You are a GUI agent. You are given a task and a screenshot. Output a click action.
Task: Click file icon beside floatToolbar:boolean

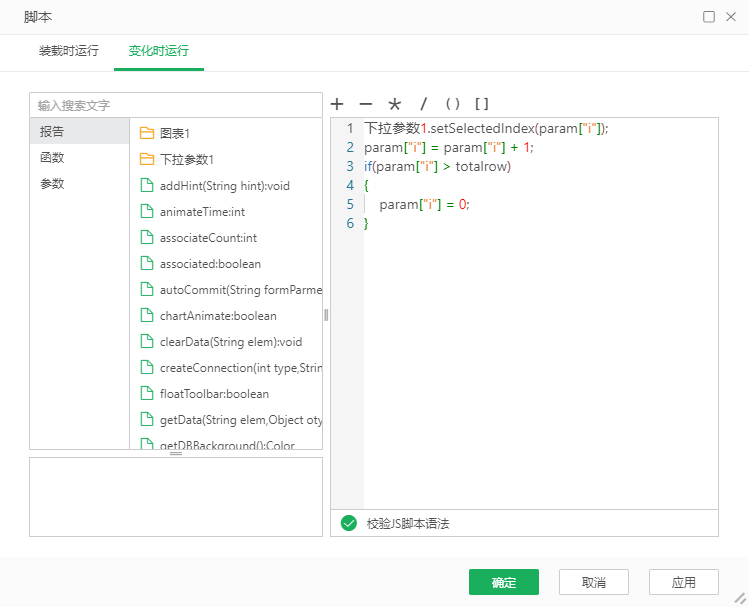coord(147,394)
